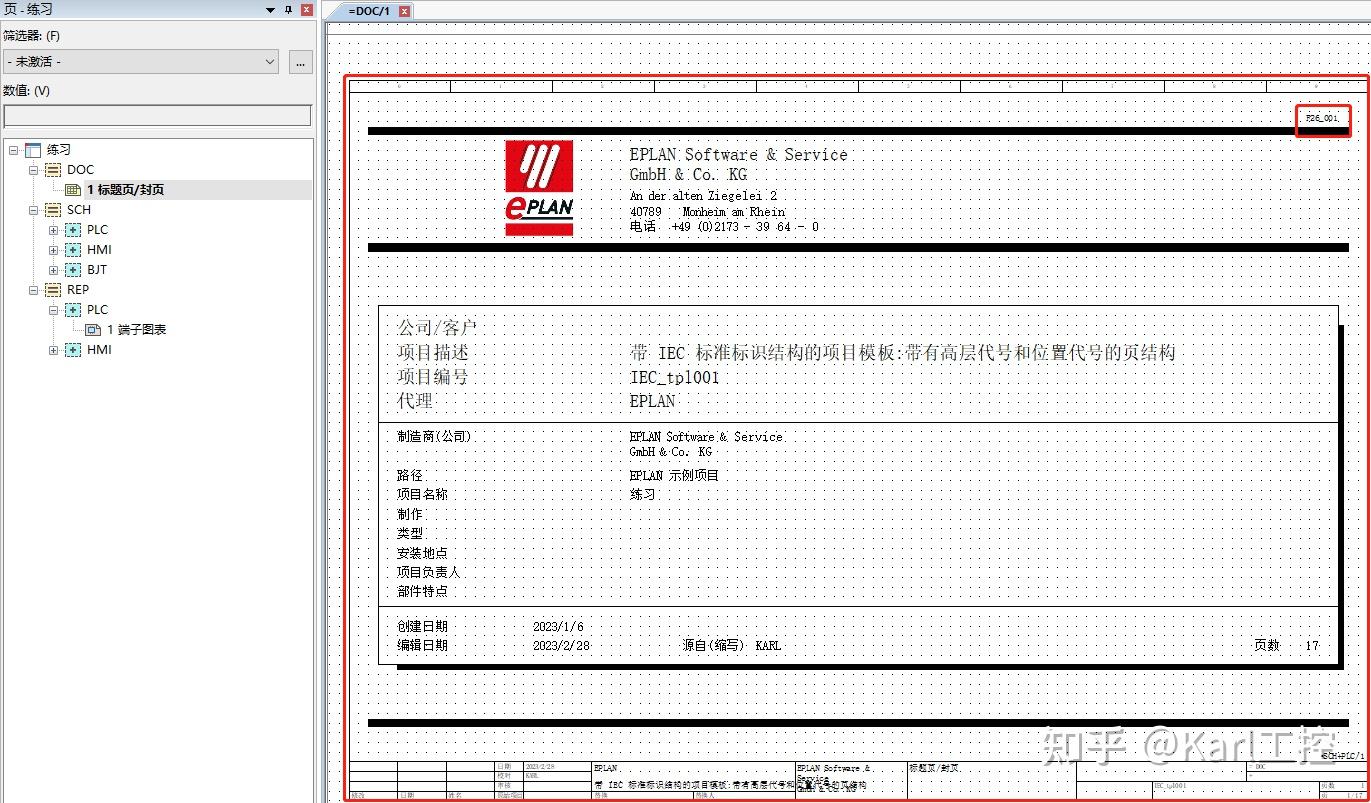Expand the BJT node
Viewport: 1371px width, 803px height.
coord(54,270)
